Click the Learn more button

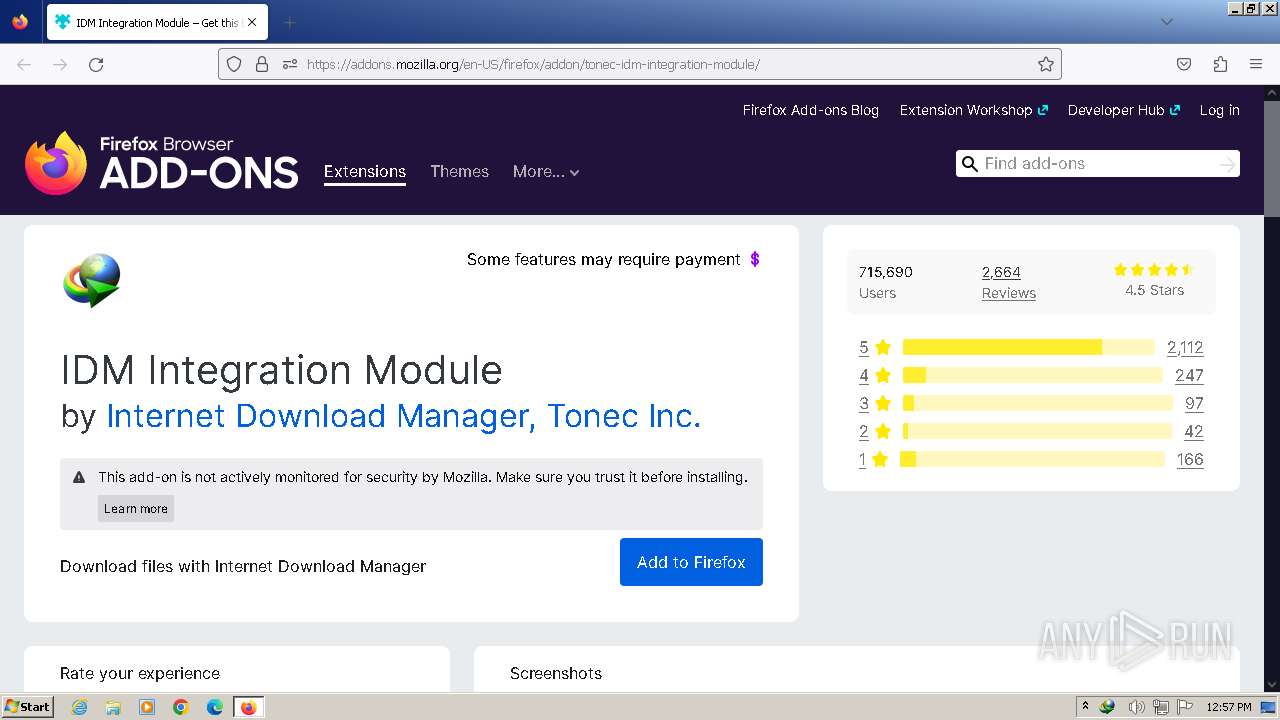pyautogui.click(x=136, y=508)
